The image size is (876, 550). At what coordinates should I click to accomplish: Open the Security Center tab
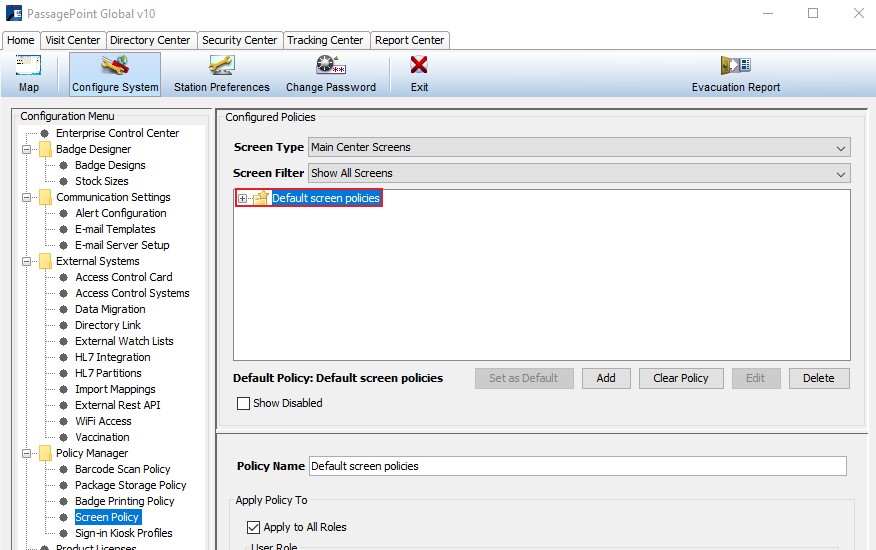240,40
